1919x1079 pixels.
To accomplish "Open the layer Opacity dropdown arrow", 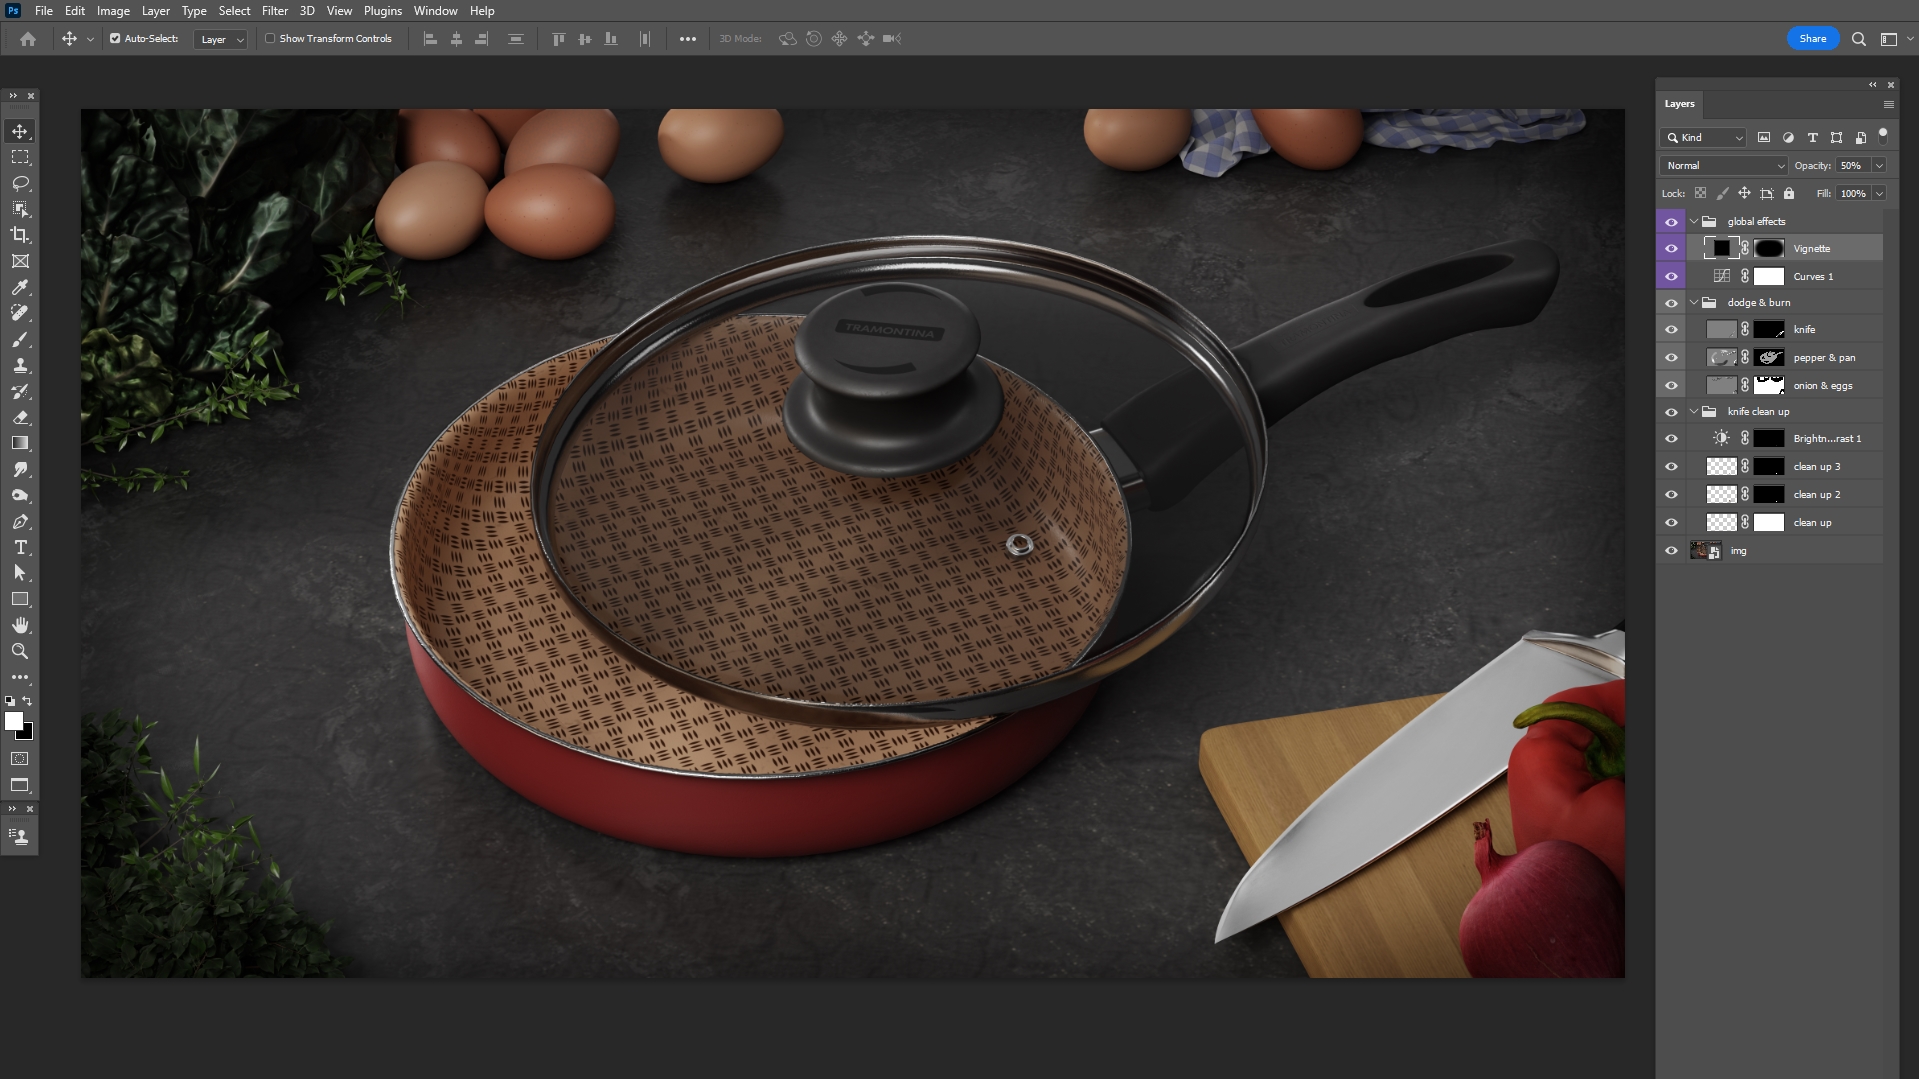I will [1879, 166].
